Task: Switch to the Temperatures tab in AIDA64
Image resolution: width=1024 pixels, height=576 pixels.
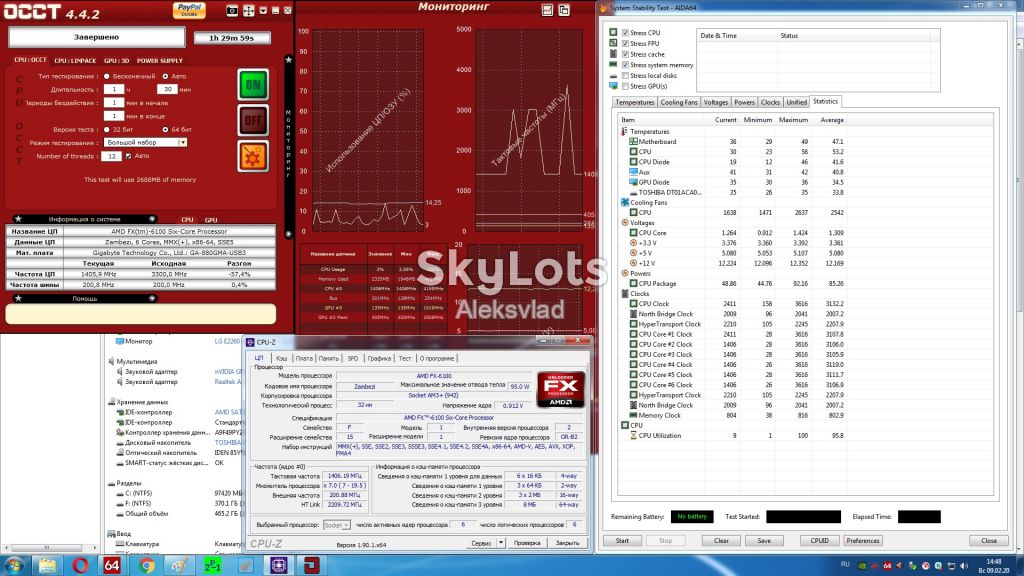Action: 634,103
